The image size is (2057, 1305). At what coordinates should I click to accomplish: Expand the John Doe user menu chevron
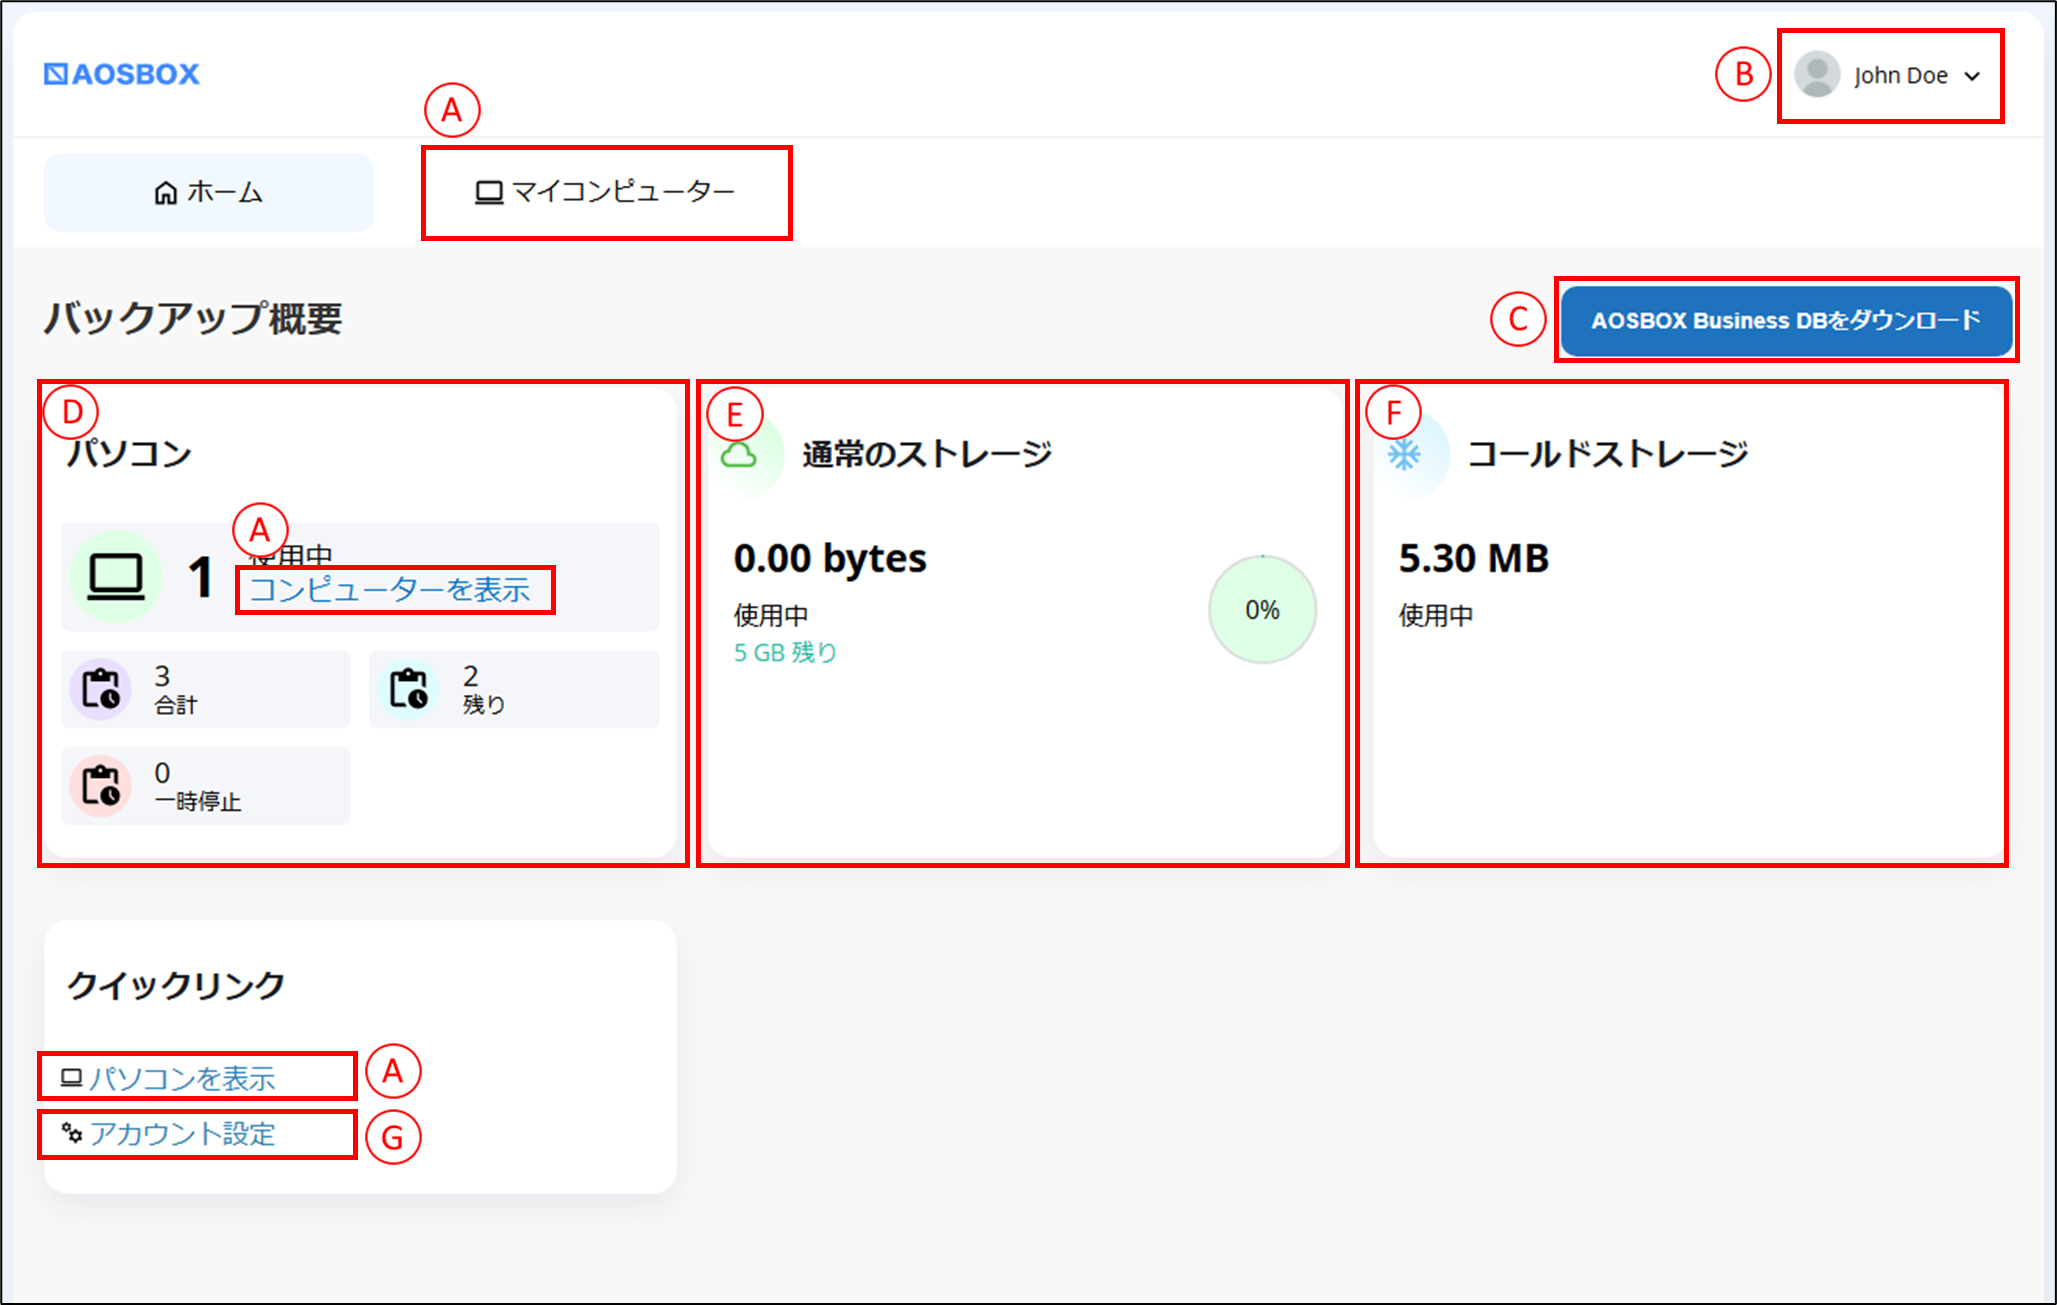1972,76
